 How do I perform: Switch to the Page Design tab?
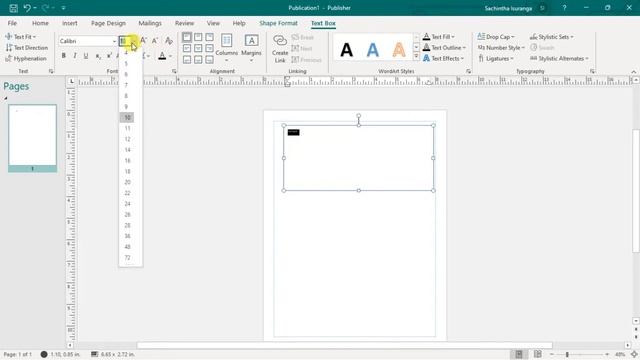[x=108, y=23]
